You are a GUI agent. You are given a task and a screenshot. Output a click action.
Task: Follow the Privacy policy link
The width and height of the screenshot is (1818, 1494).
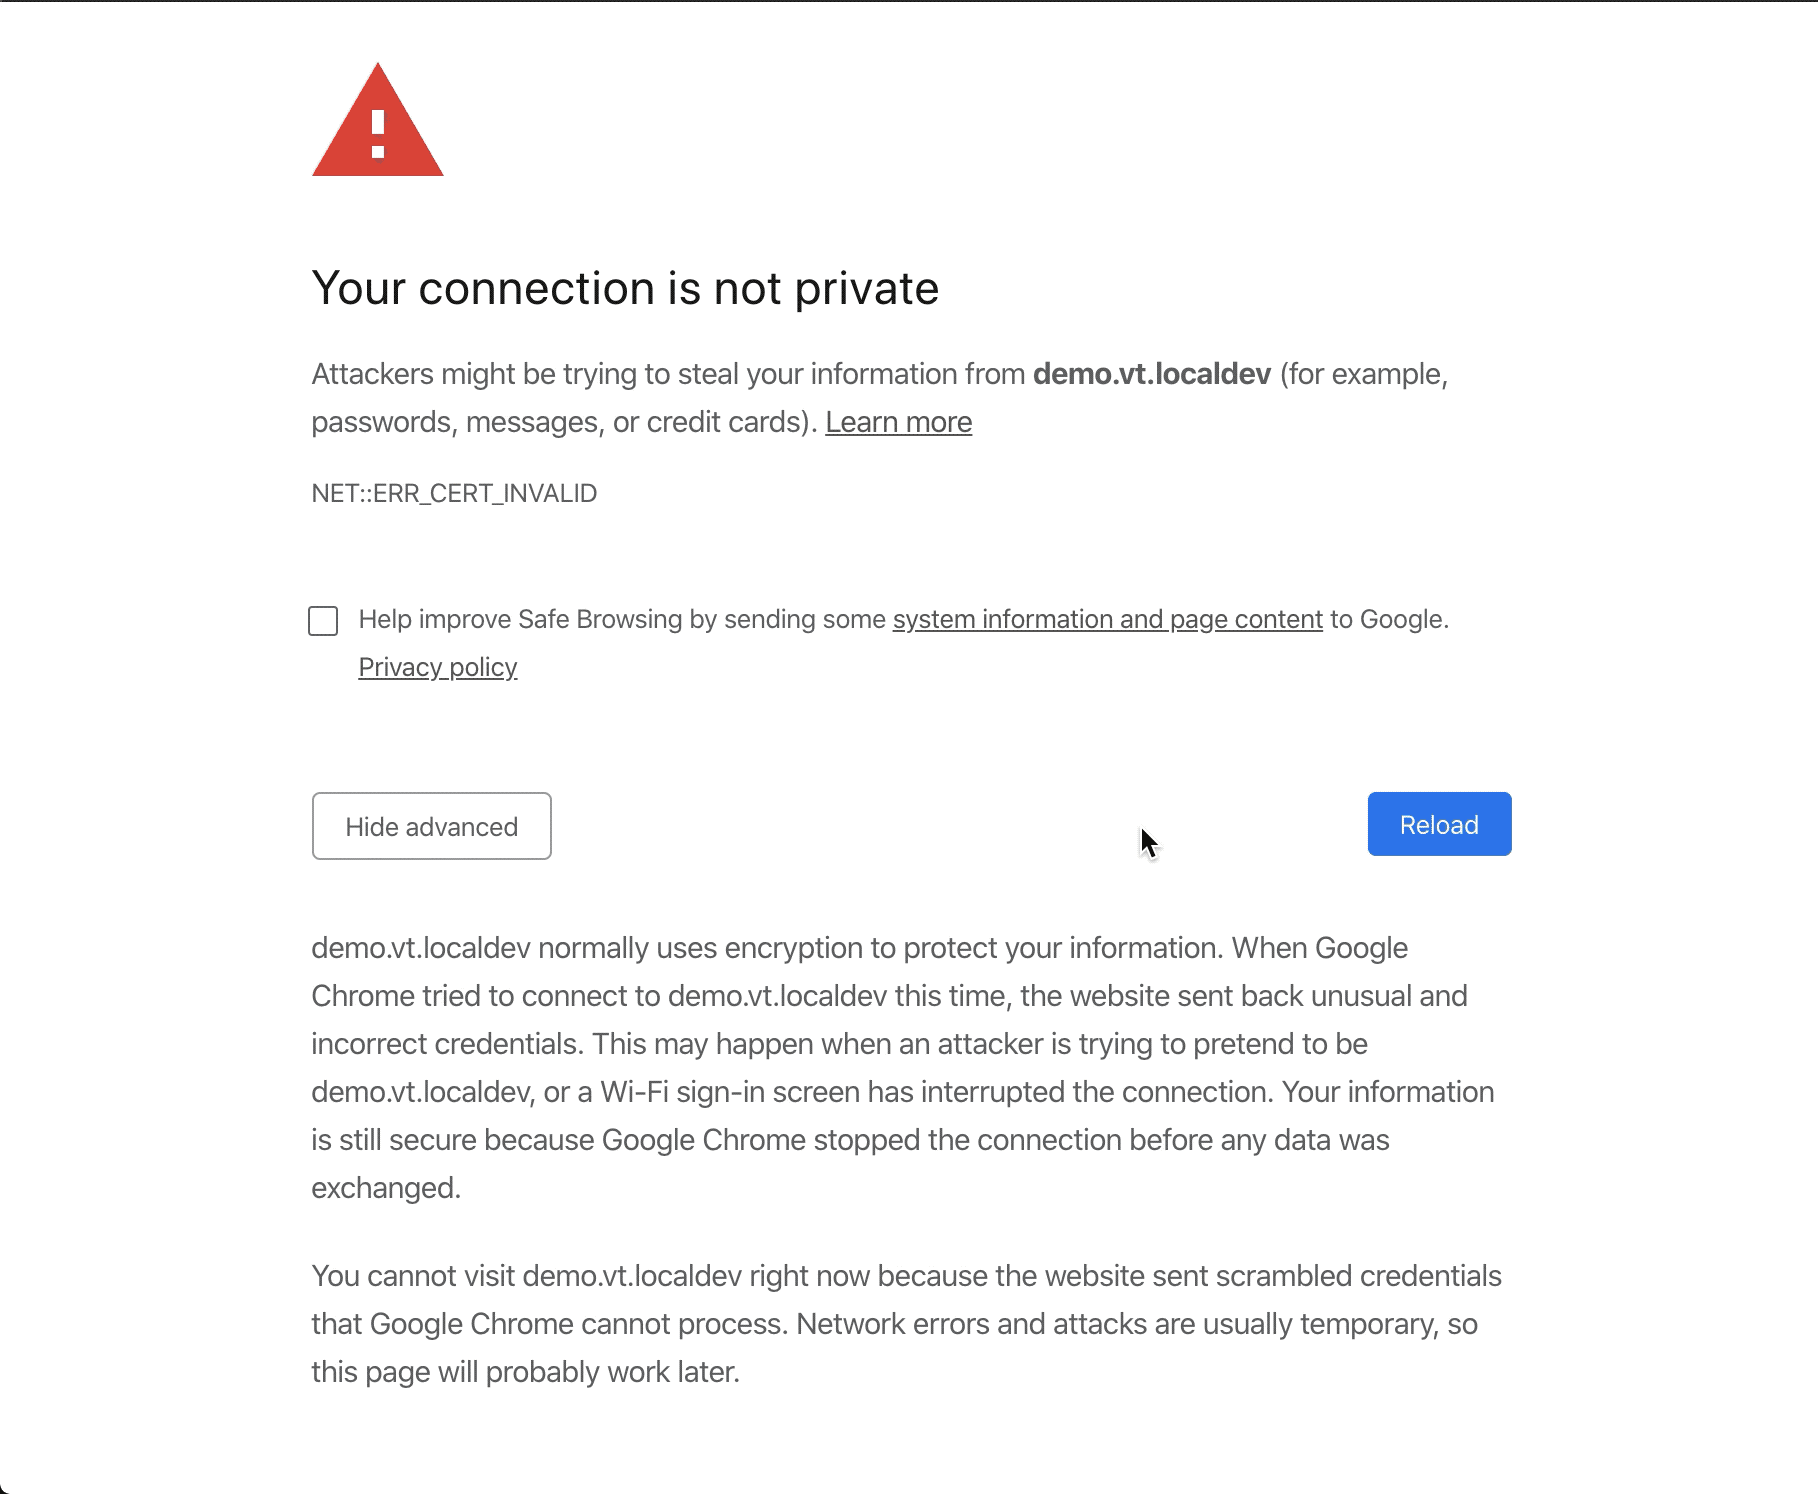tap(437, 667)
